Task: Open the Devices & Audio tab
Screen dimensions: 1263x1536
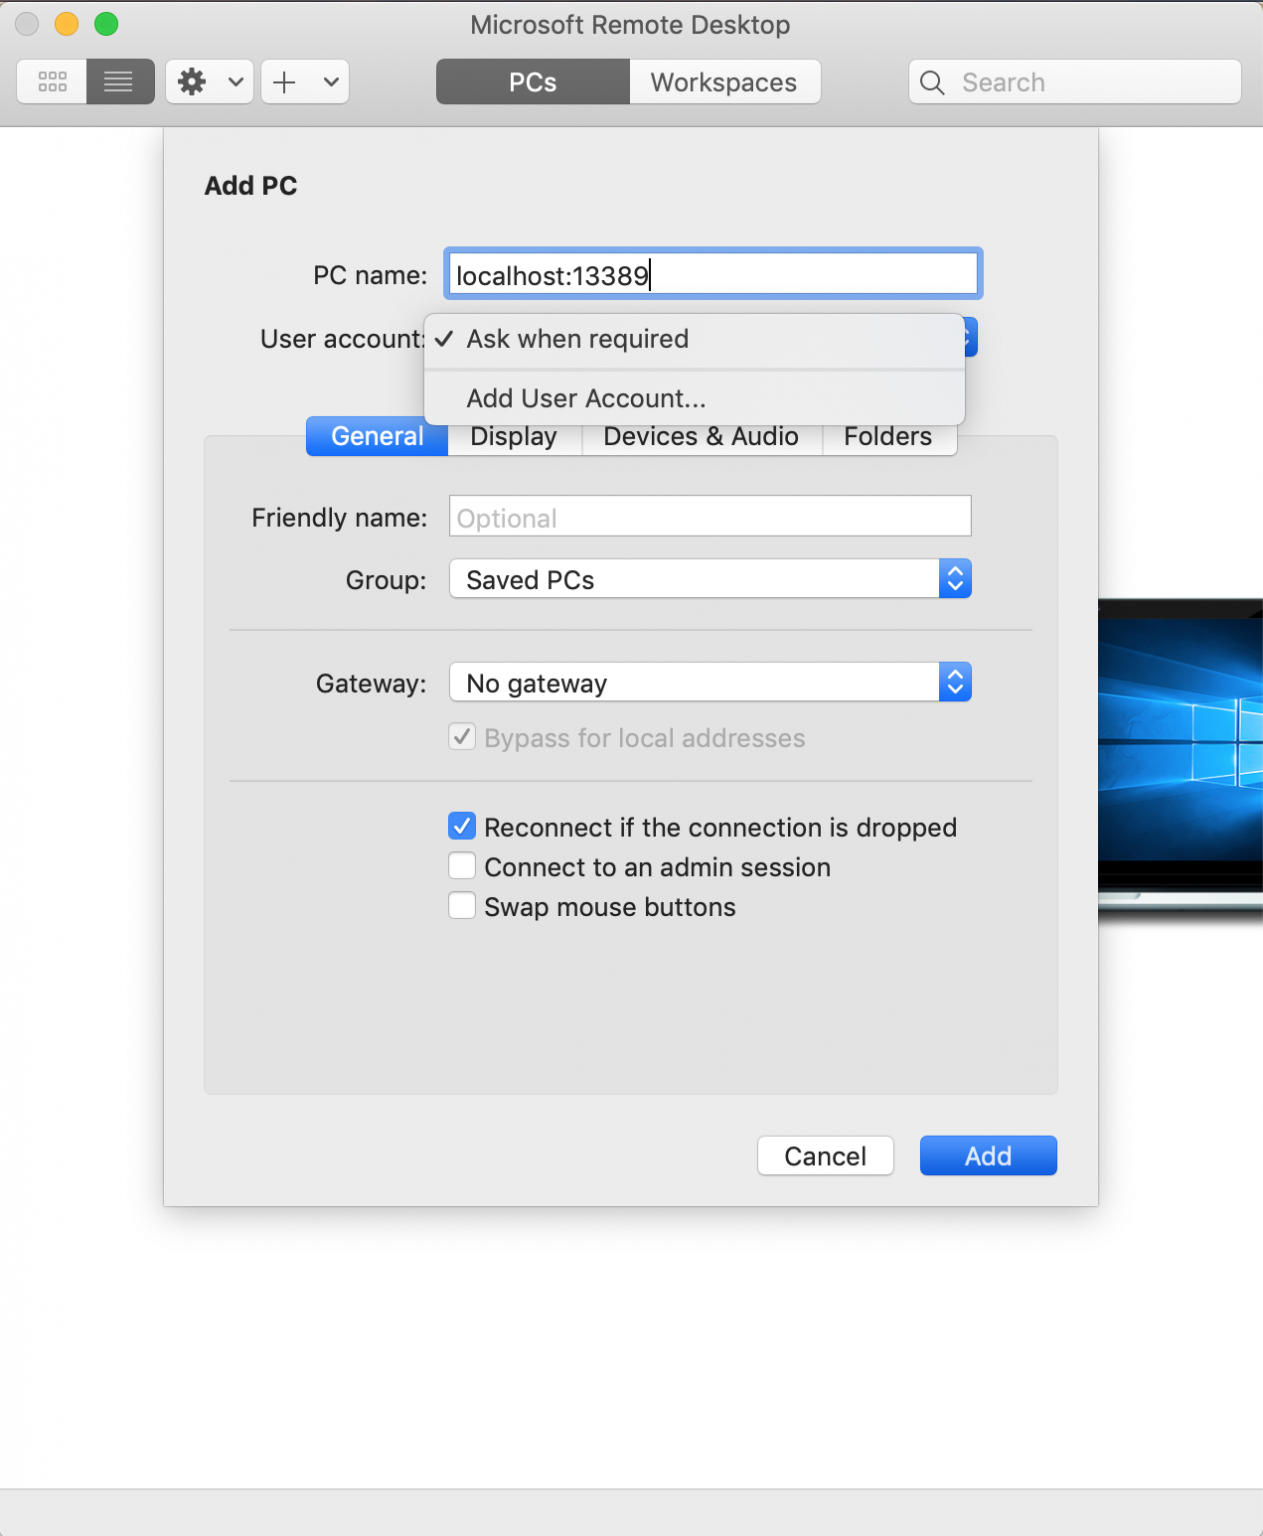Action: (x=700, y=437)
